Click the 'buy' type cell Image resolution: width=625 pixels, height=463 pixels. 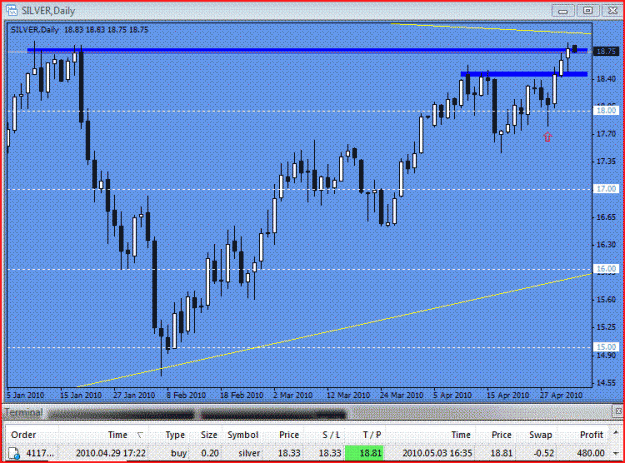pos(179,453)
